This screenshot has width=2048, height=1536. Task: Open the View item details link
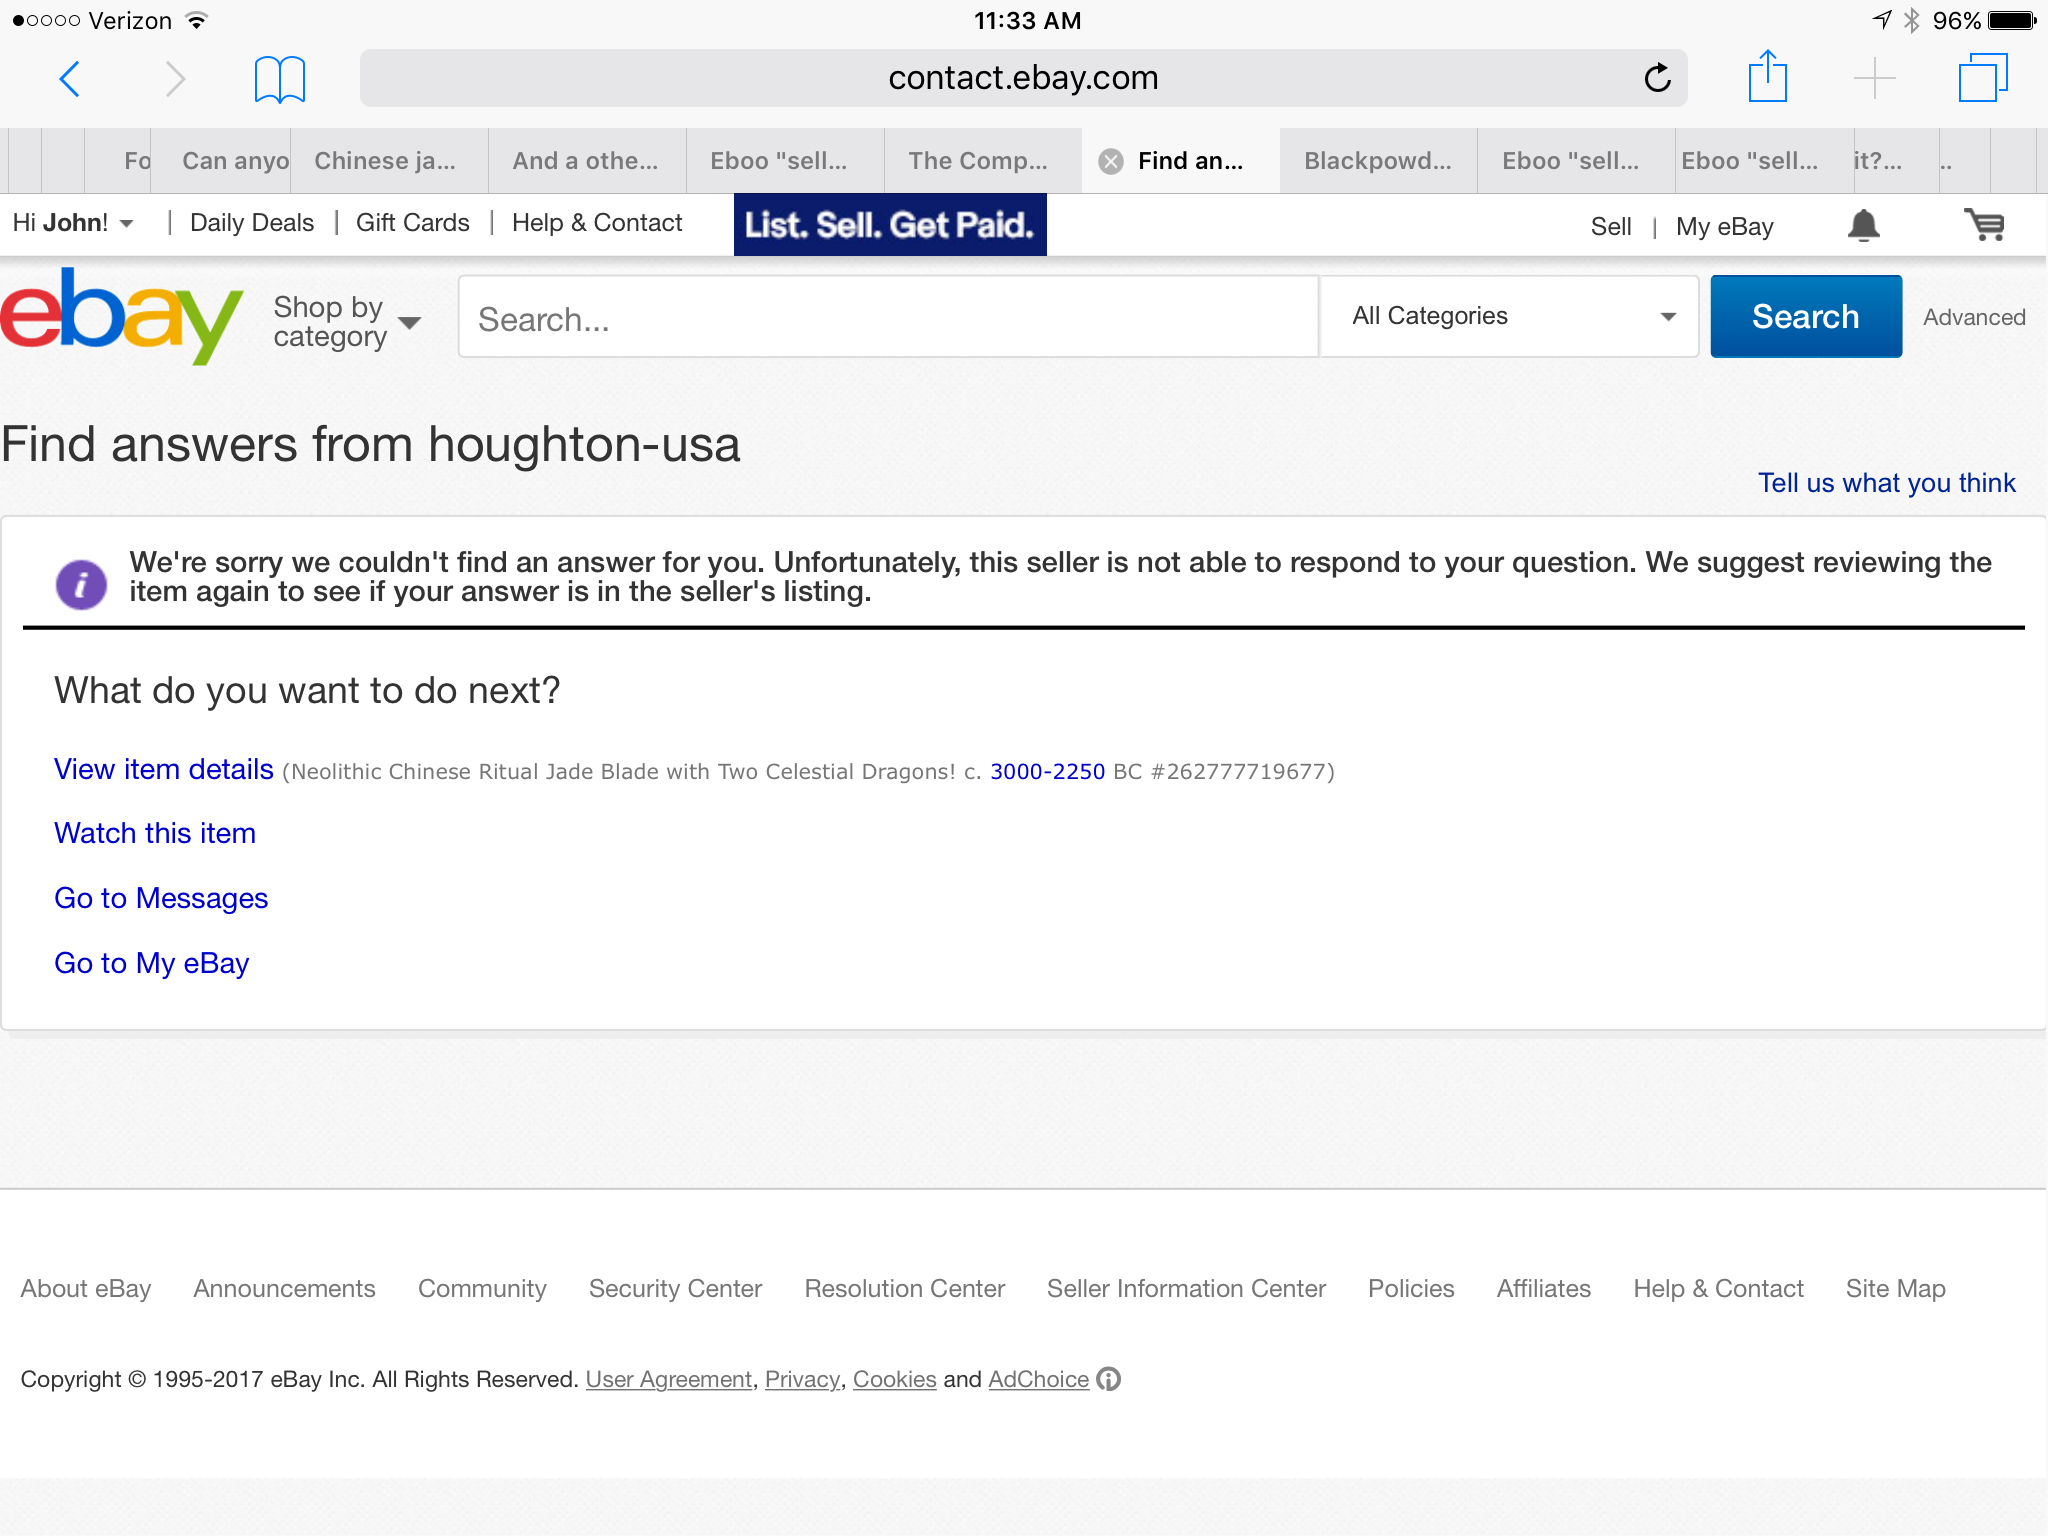164,769
